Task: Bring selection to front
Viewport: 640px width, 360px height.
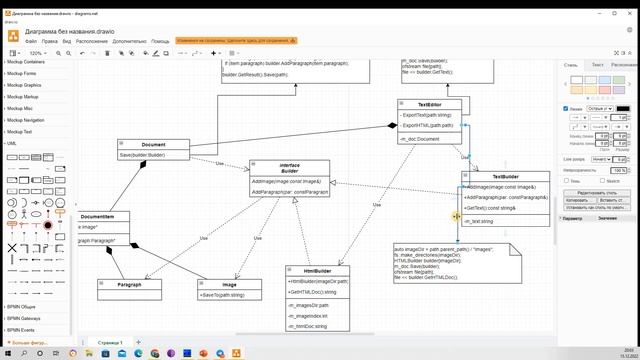Action: [121, 53]
